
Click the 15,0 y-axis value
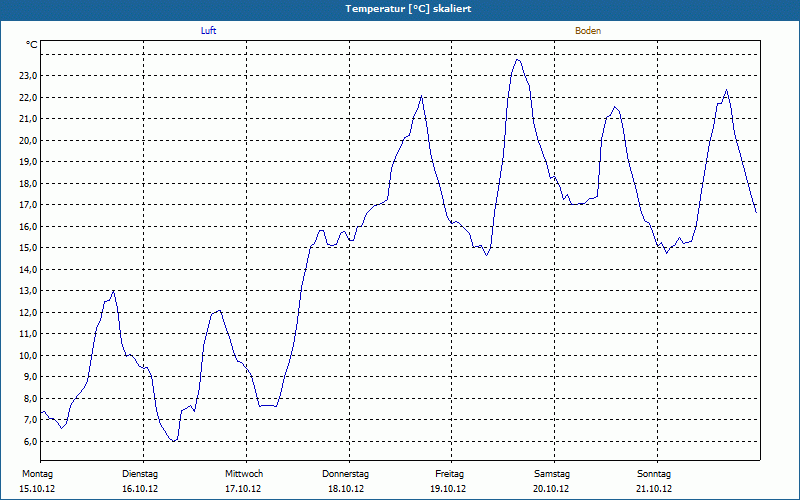[28, 248]
